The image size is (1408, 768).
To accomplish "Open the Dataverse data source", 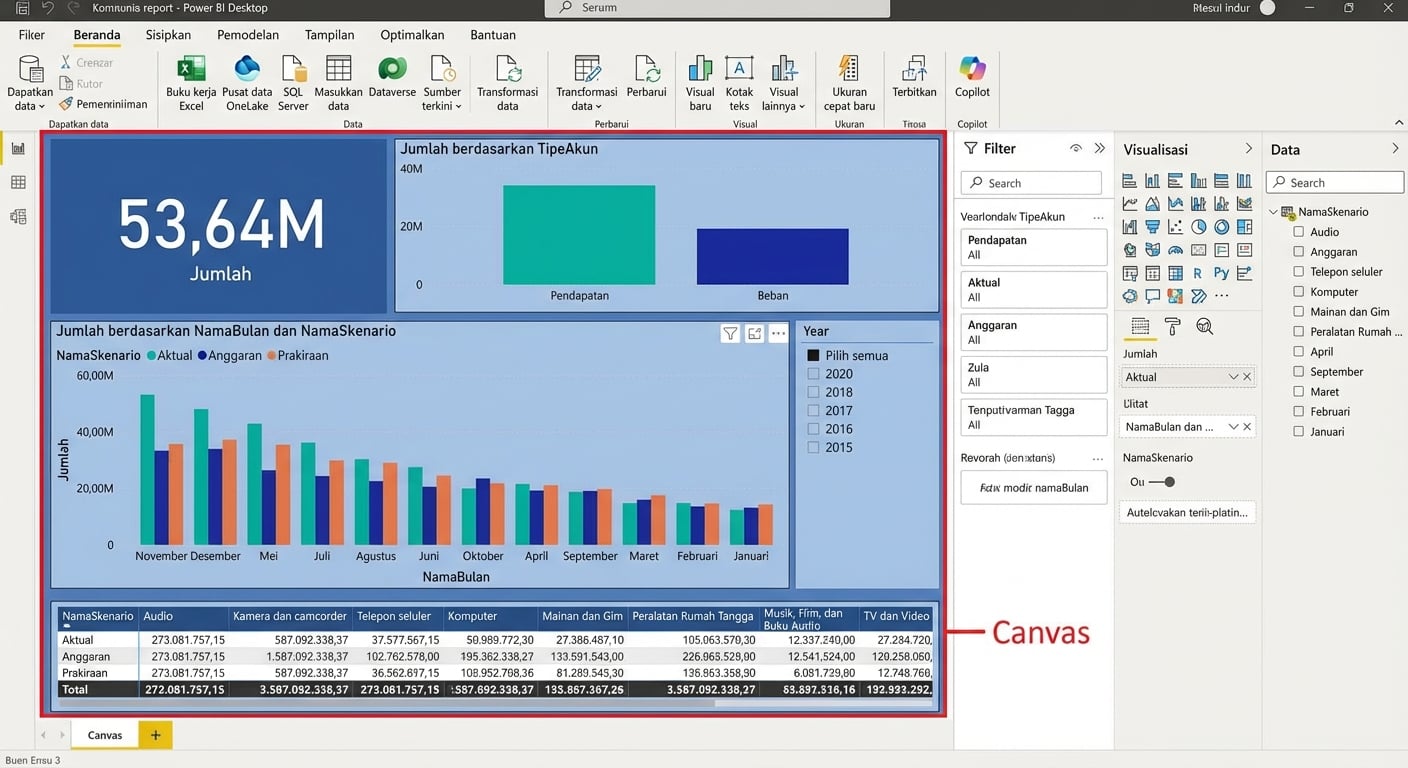I will (x=392, y=70).
